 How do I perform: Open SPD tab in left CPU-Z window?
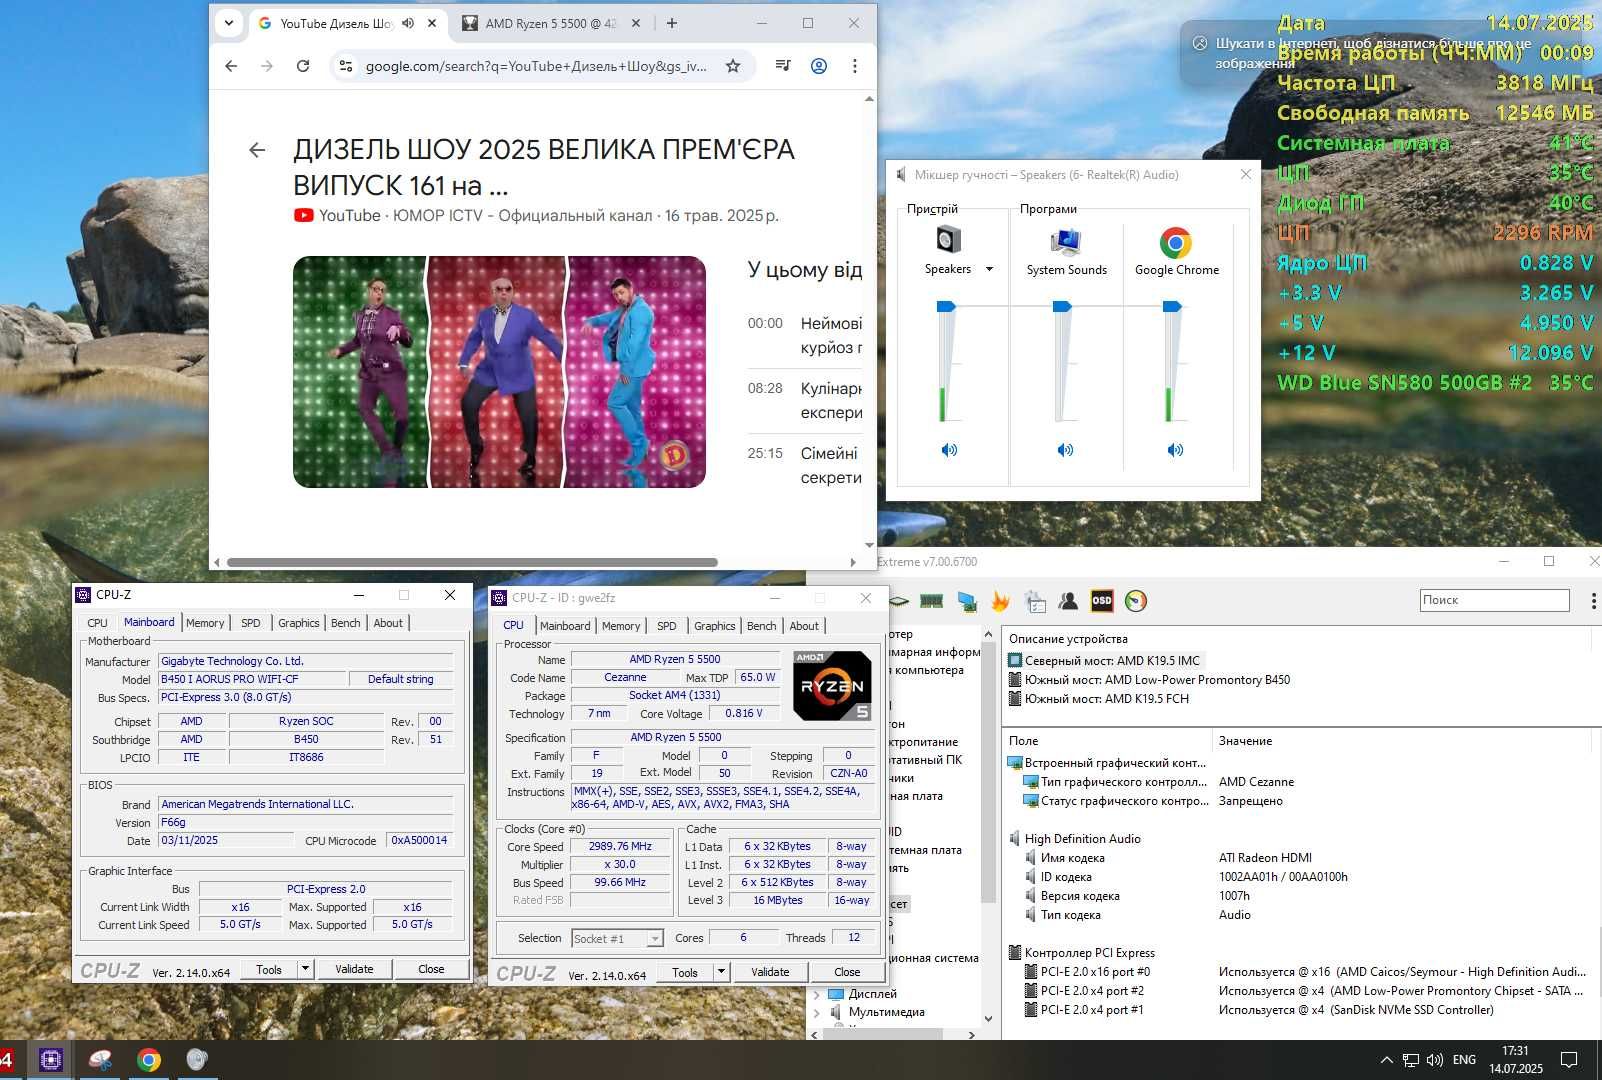251,623
